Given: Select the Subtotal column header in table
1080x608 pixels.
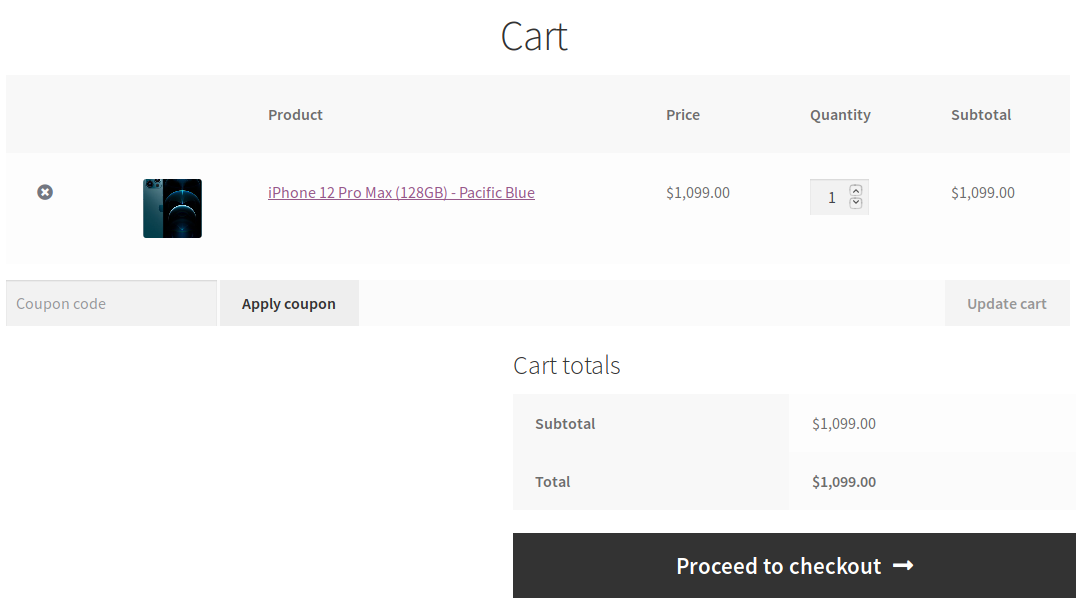Looking at the screenshot, I should coord(981,115).
